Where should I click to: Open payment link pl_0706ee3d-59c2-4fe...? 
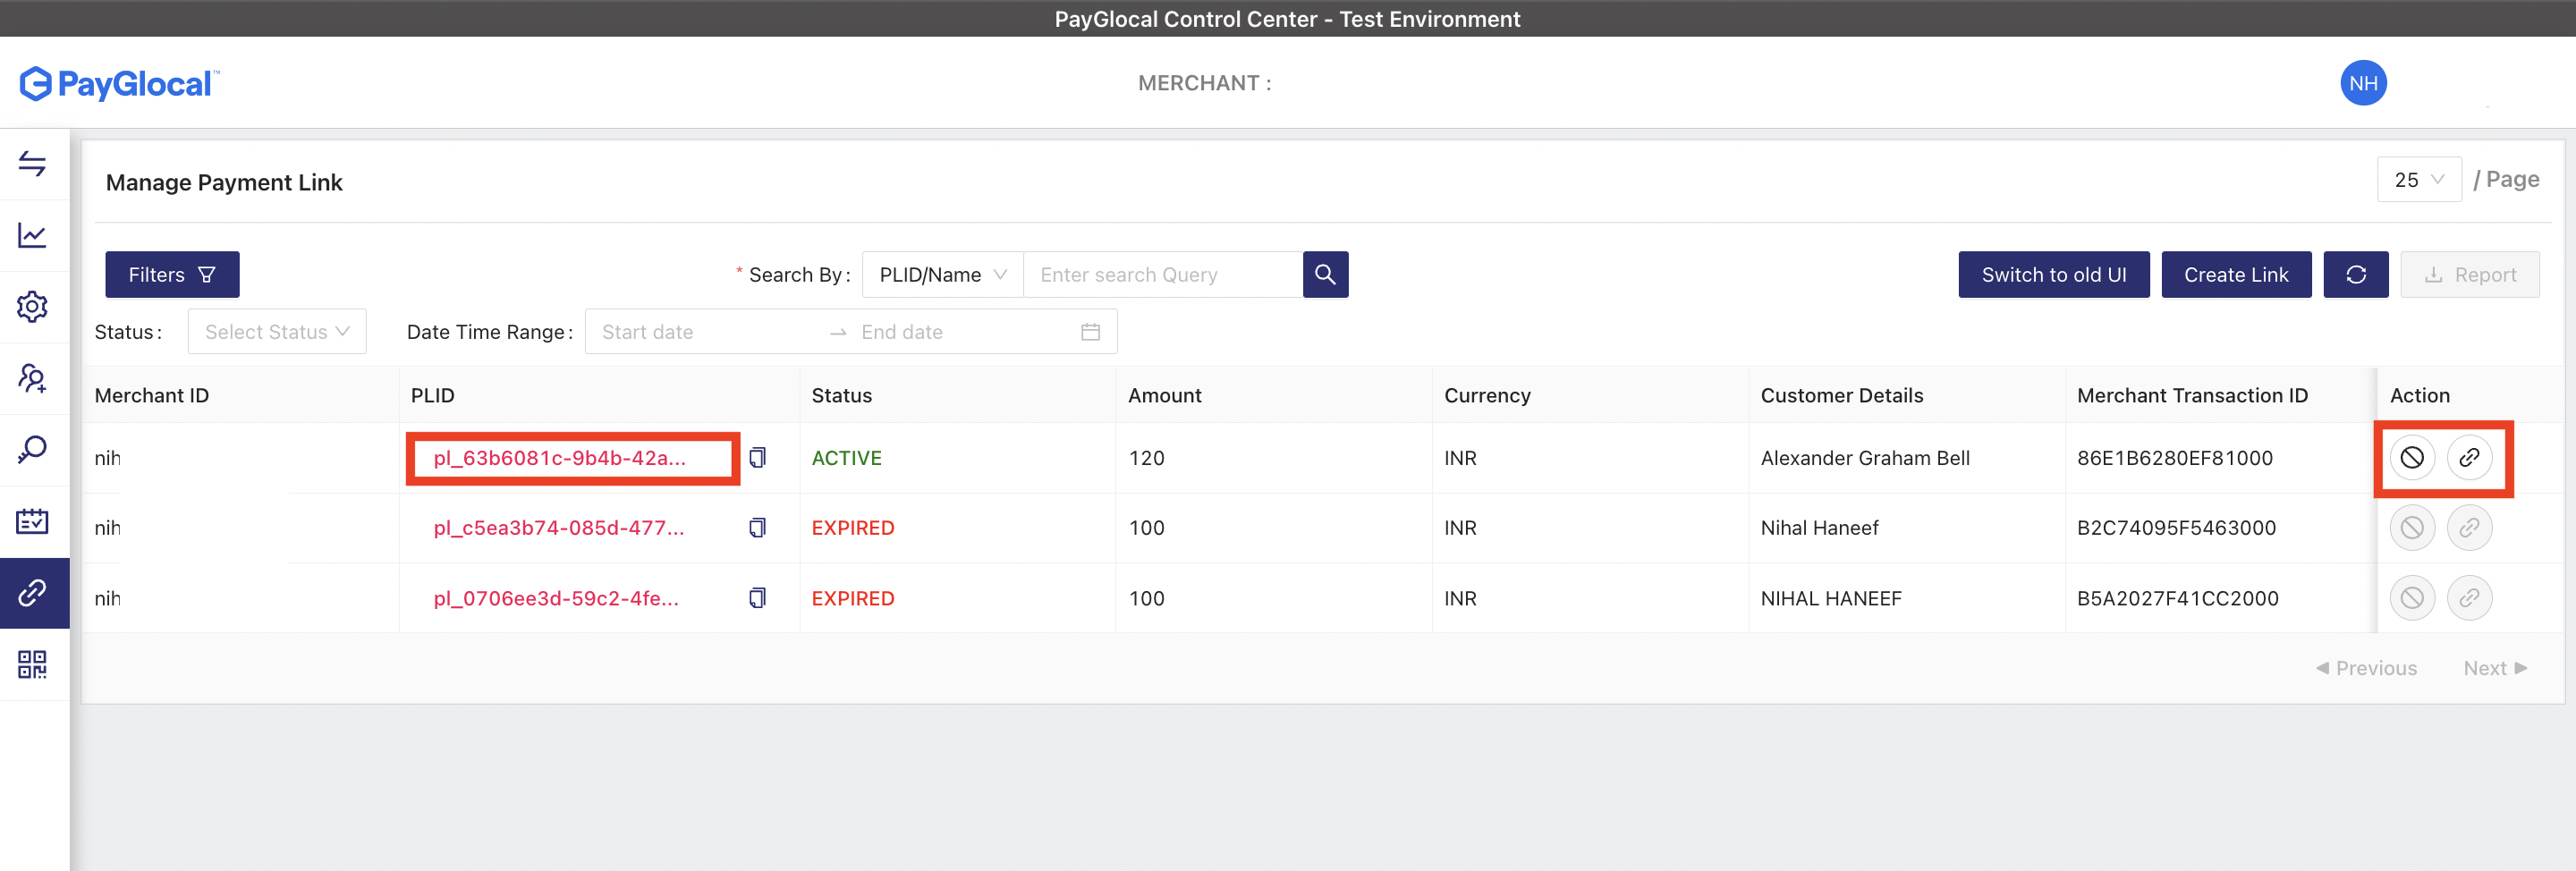pos(556,598)
